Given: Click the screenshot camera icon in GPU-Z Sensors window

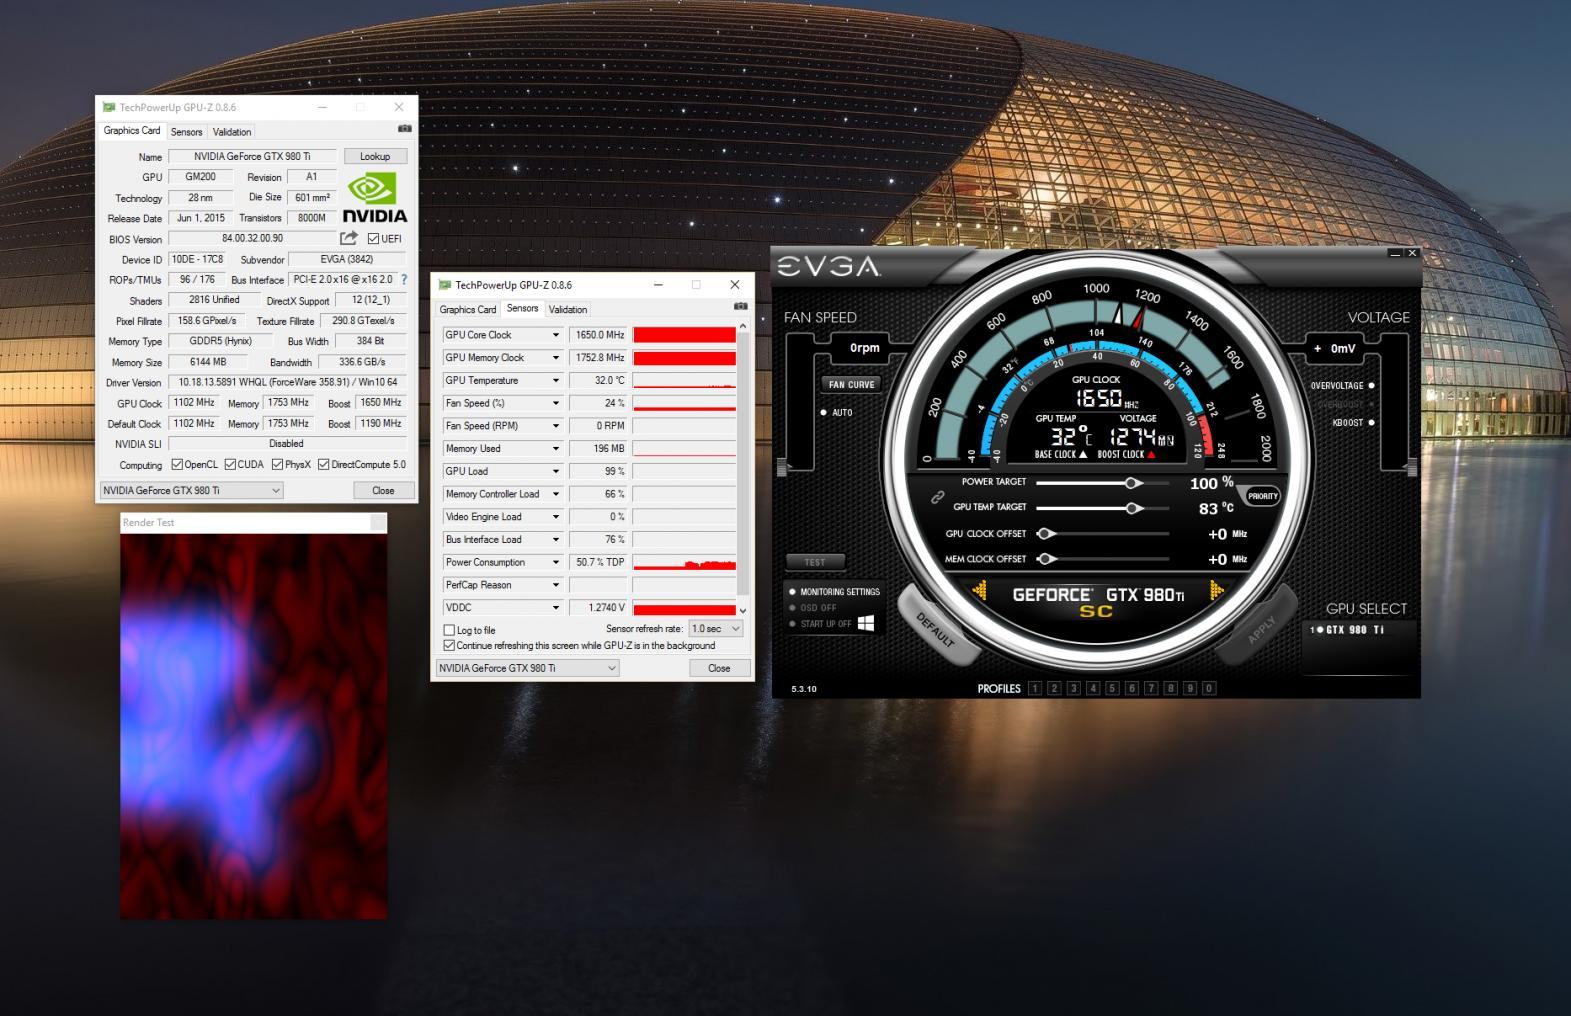Looking at the screenshot, I should (740, 307).
